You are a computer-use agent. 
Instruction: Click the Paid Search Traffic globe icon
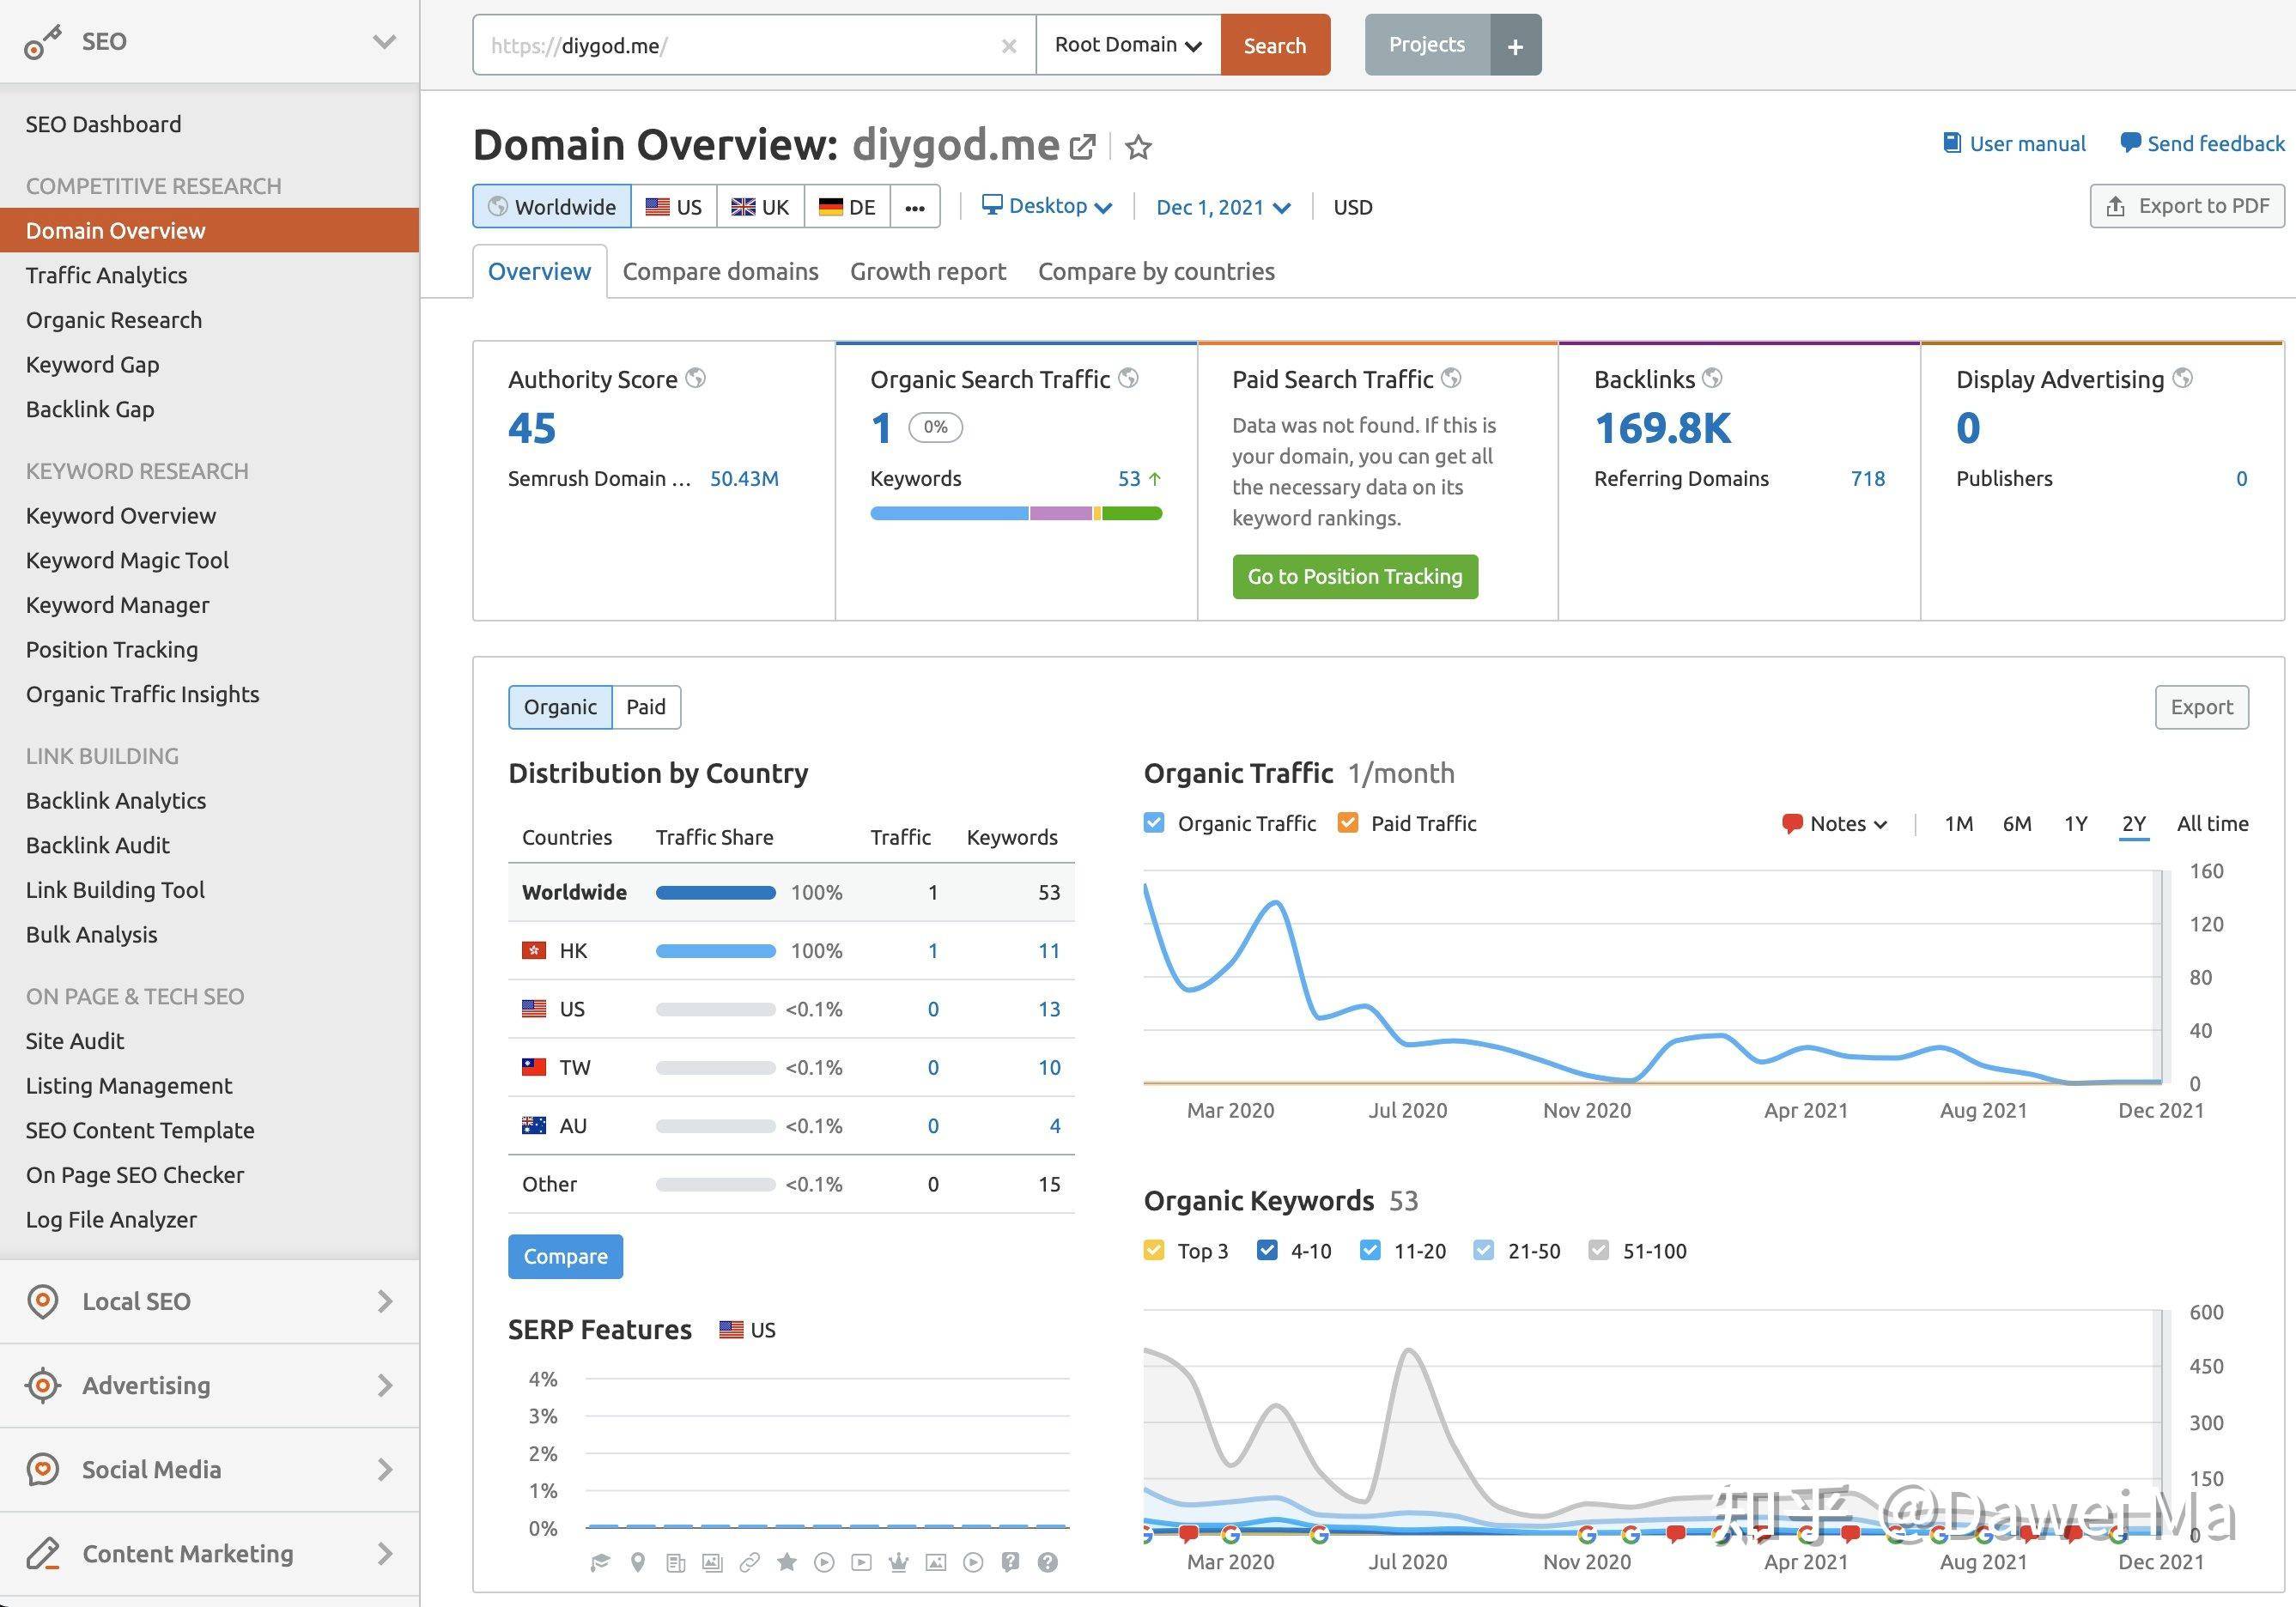(x=1451, y=378)
